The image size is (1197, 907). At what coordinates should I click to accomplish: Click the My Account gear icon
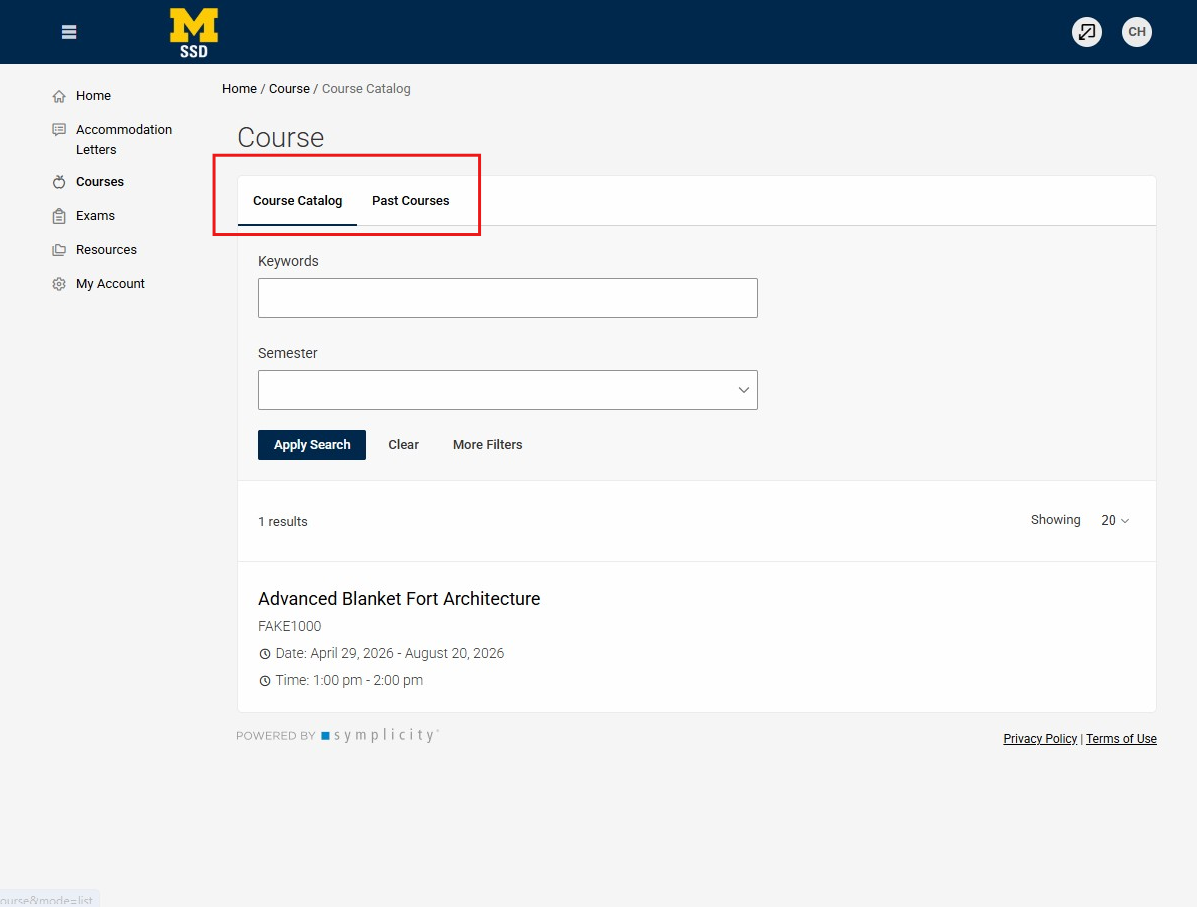pyautogui.click(x=59, y=284)
